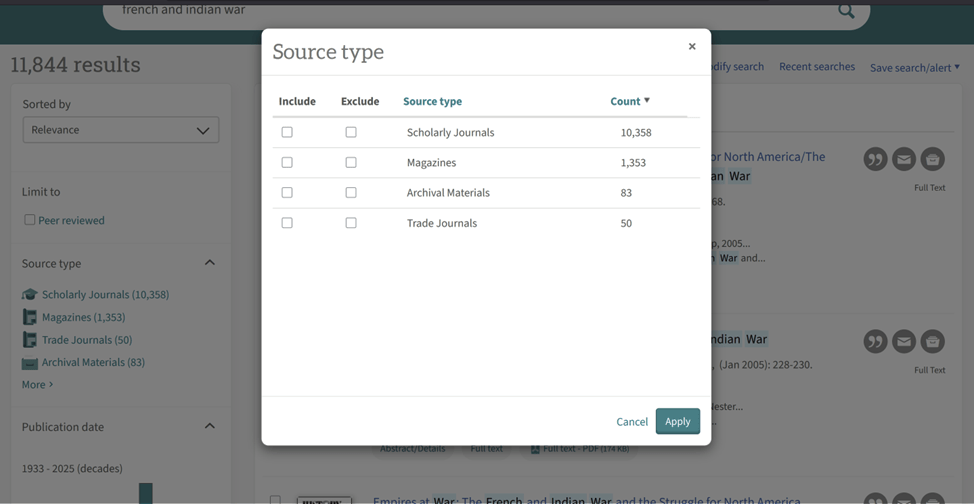Open the Save search/alert menu
974x504 pixels.
point(914,67)
